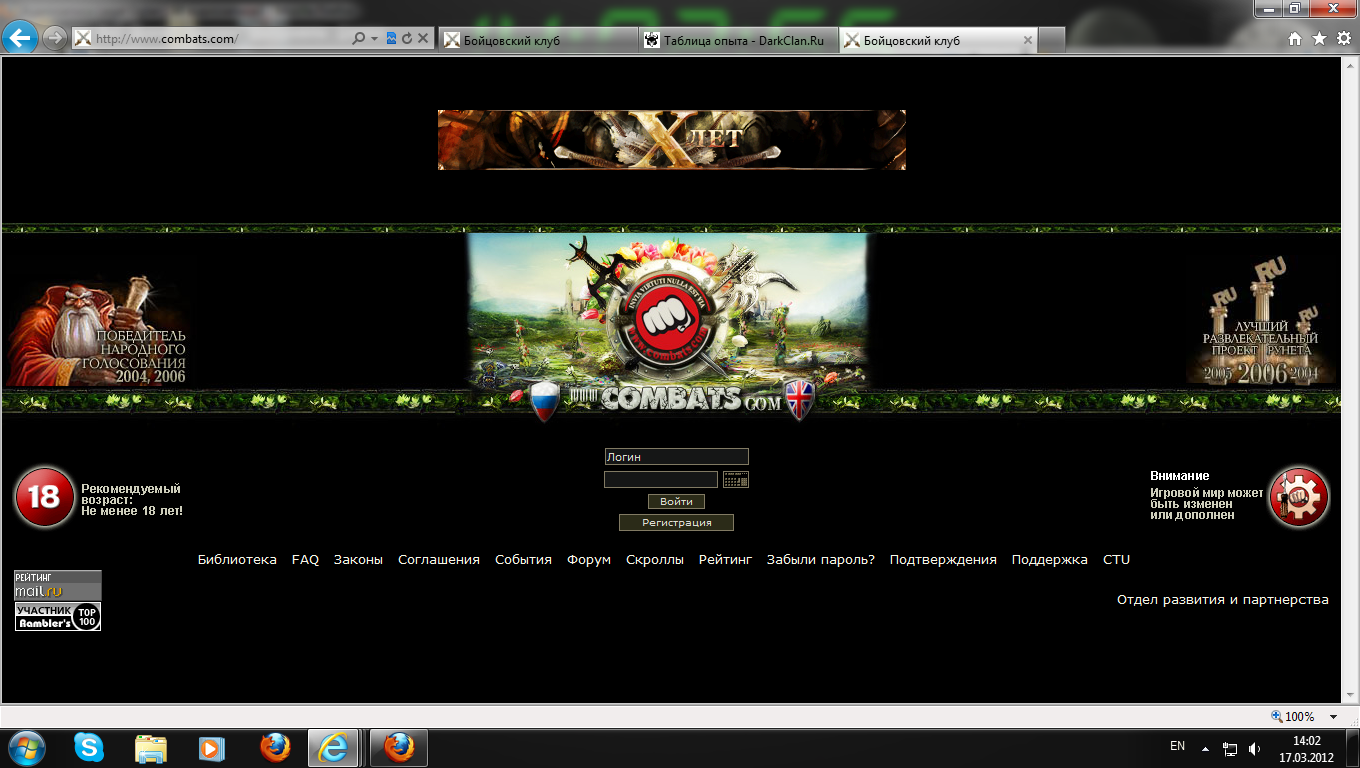
Task: Open a new blank tab
Action: click(x=1052, y=40)
